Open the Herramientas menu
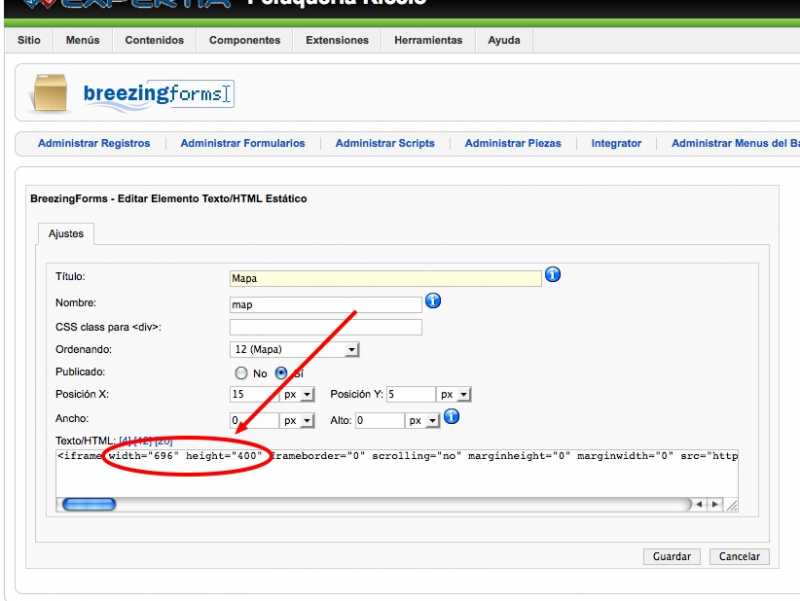Screen dimensions: 800x601 (x=428, y=40)
